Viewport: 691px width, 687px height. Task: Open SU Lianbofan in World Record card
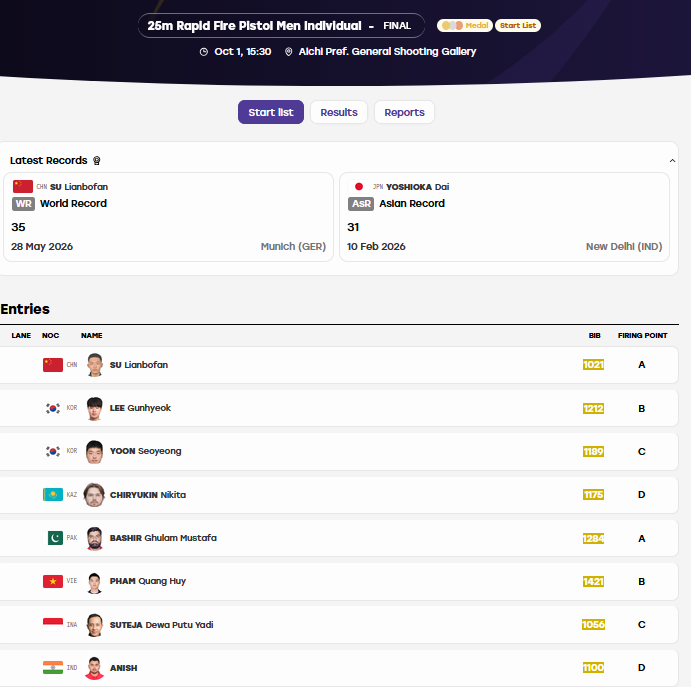click(79, 187)
